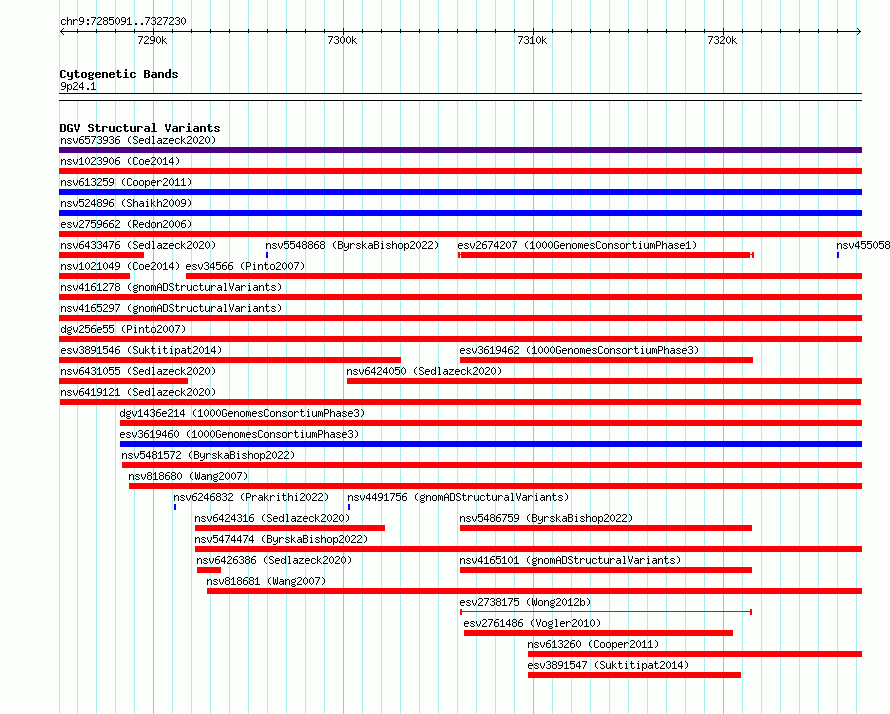The width and height of the screenshot is (890, 714).
Task: Click nsv818681 (Wang2007) label
Action: pos(266,581)
